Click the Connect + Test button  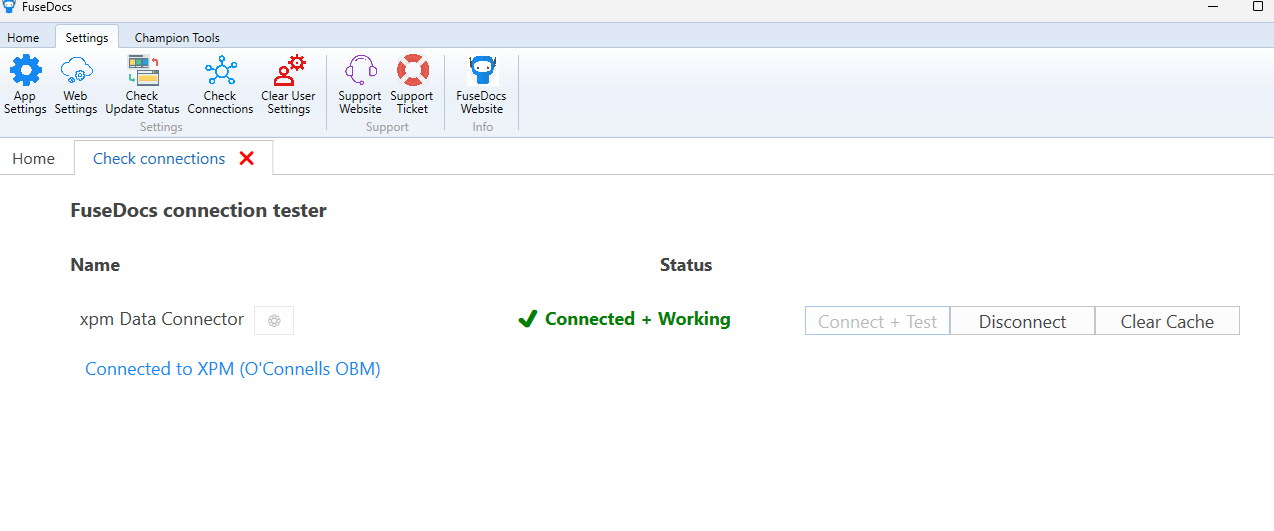877,321
